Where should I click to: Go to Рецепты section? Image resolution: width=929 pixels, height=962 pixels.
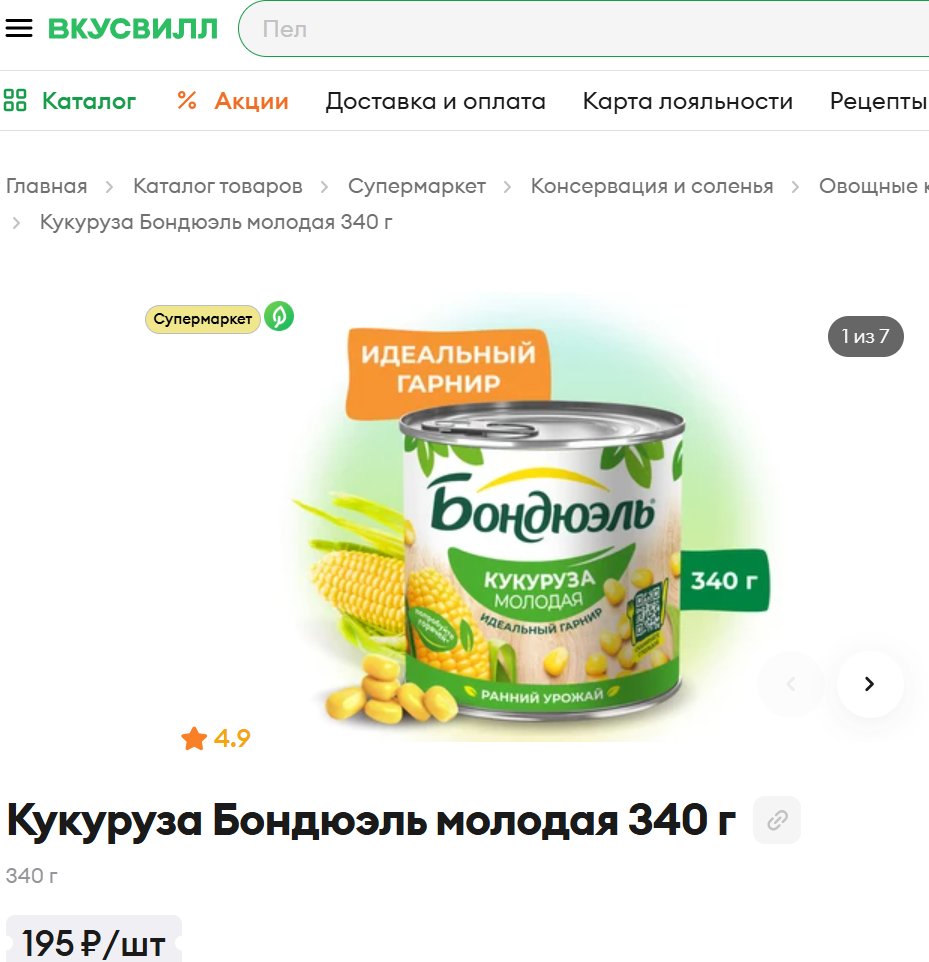879,101
